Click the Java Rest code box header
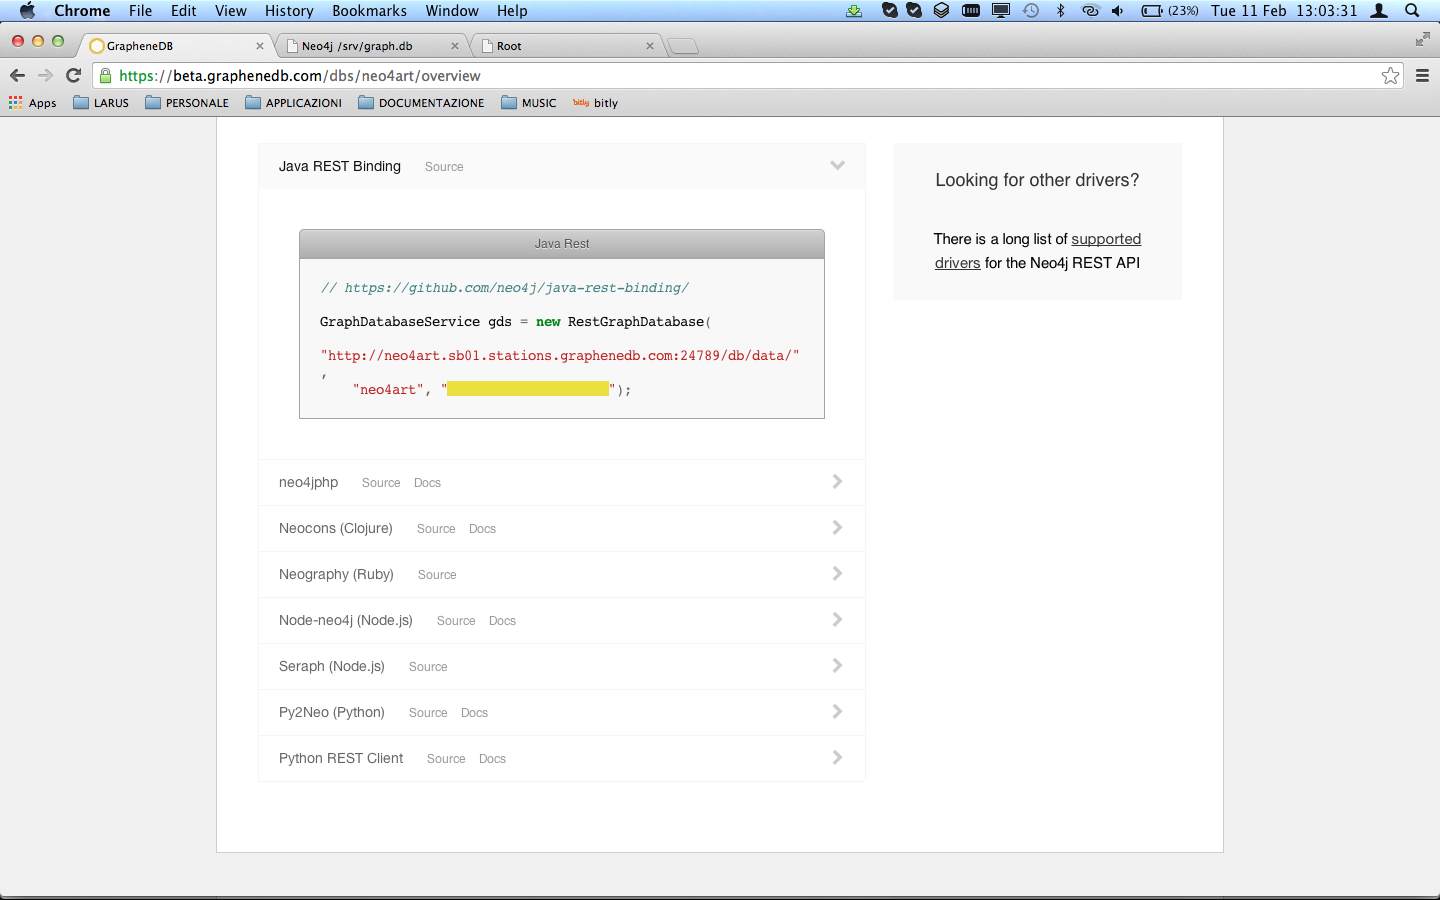The height and width of the screenshot is (900, 1440). (x=562, y=244)
